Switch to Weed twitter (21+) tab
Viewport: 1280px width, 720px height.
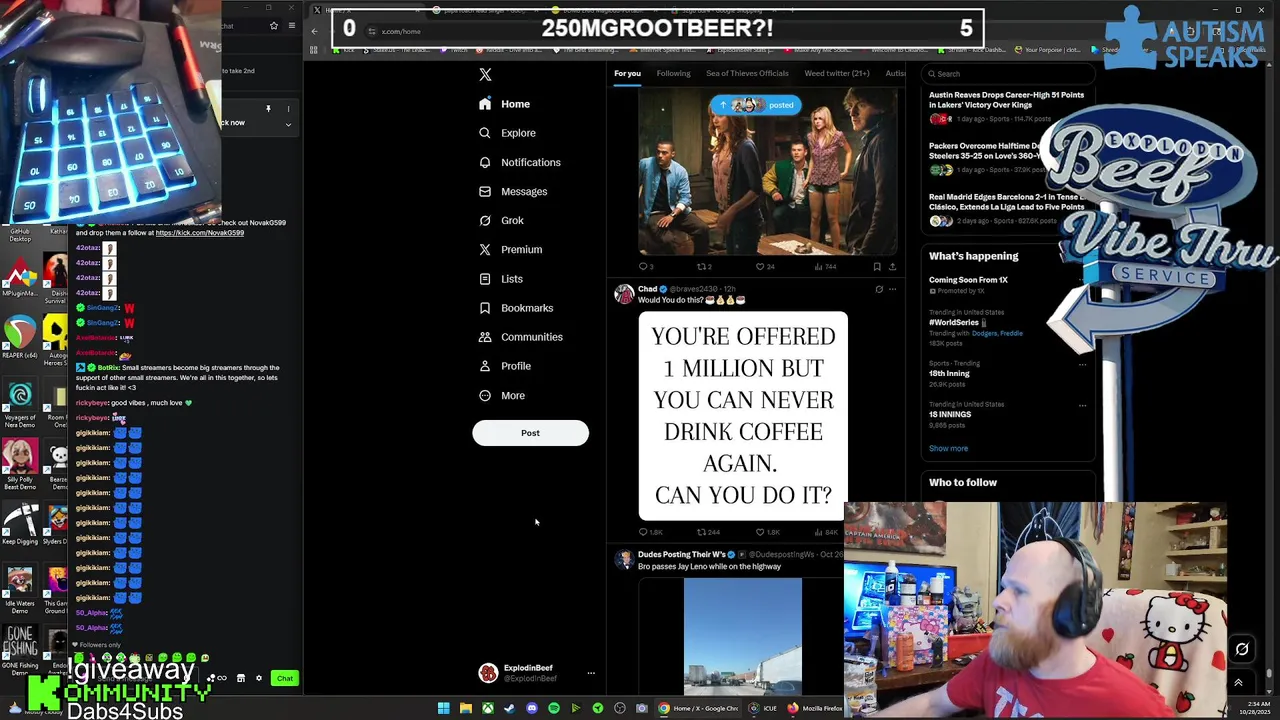837,73
